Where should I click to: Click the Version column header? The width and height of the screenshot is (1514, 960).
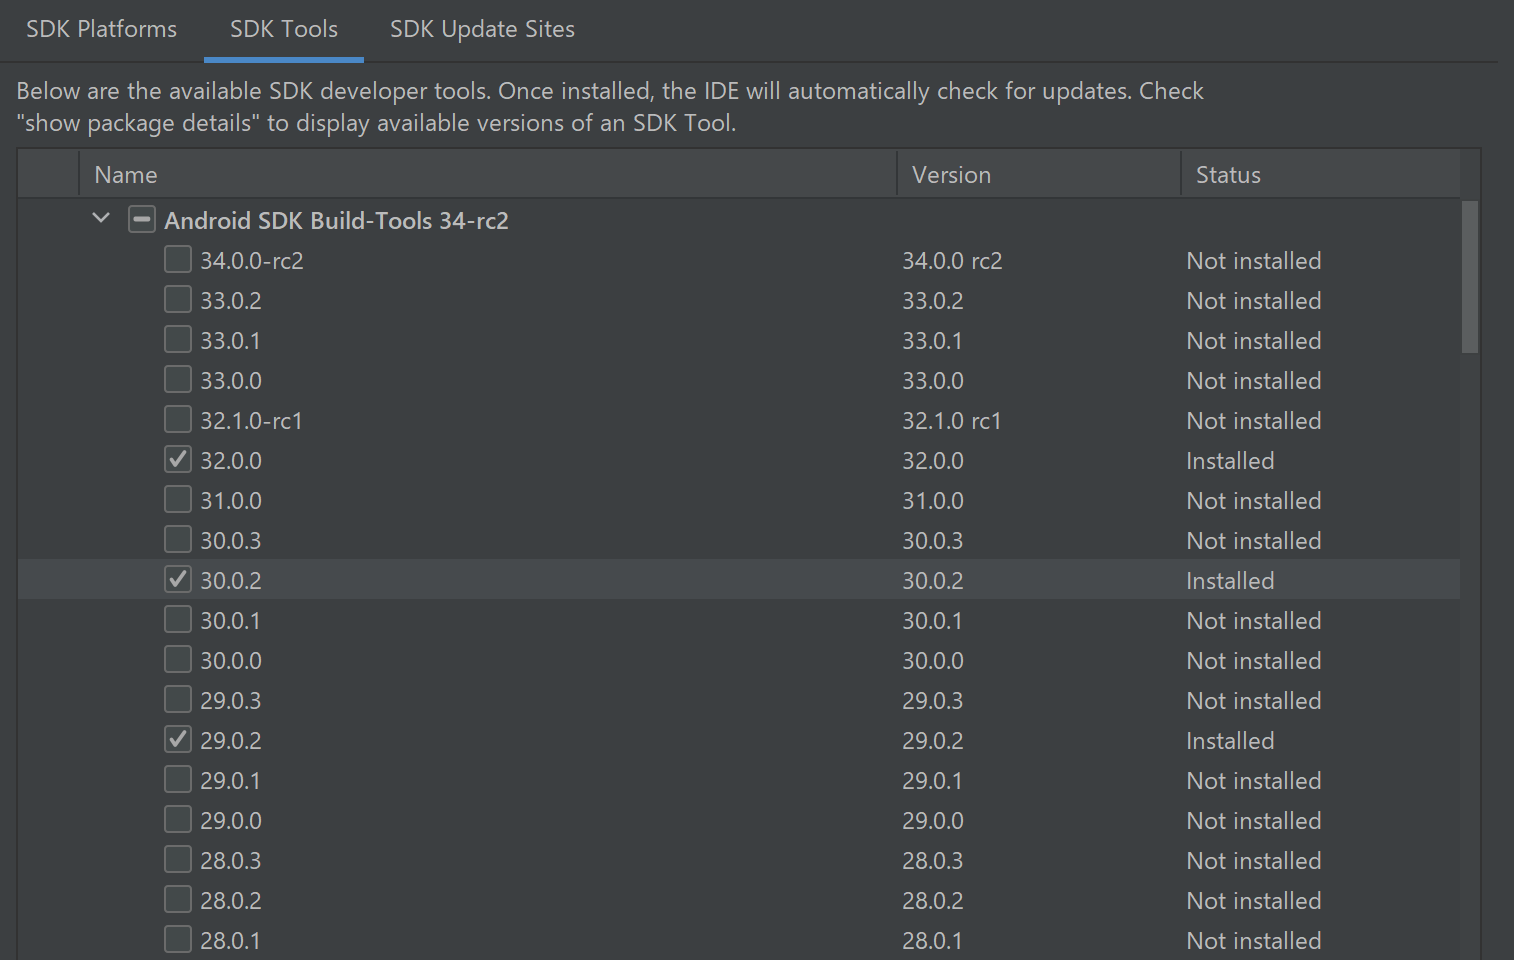[951, 175]
